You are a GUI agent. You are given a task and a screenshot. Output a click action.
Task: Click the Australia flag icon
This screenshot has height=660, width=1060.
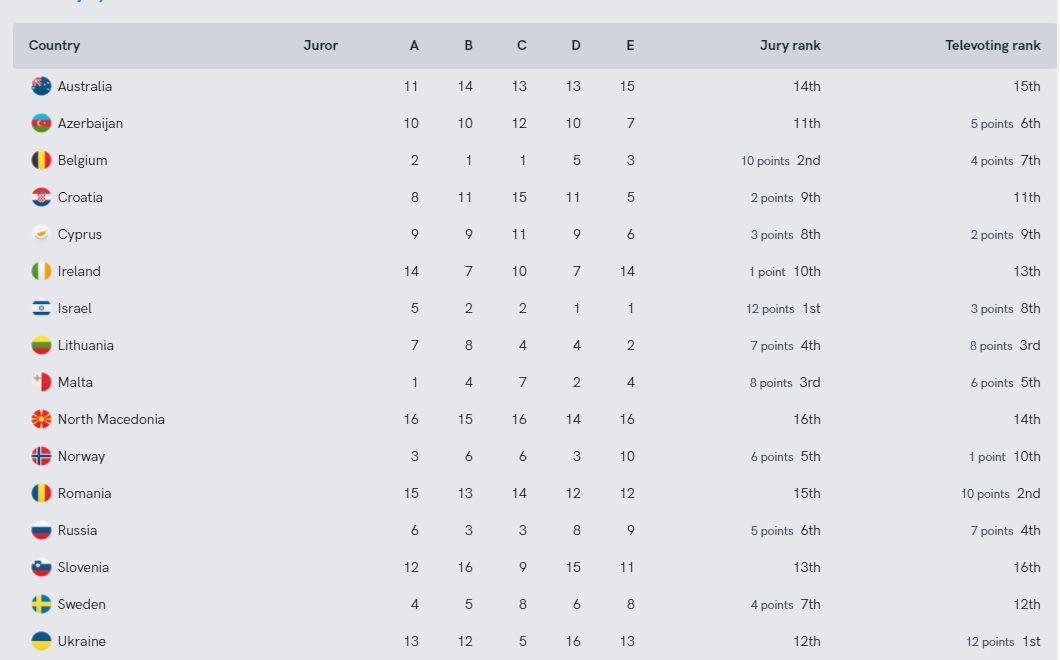41,86
